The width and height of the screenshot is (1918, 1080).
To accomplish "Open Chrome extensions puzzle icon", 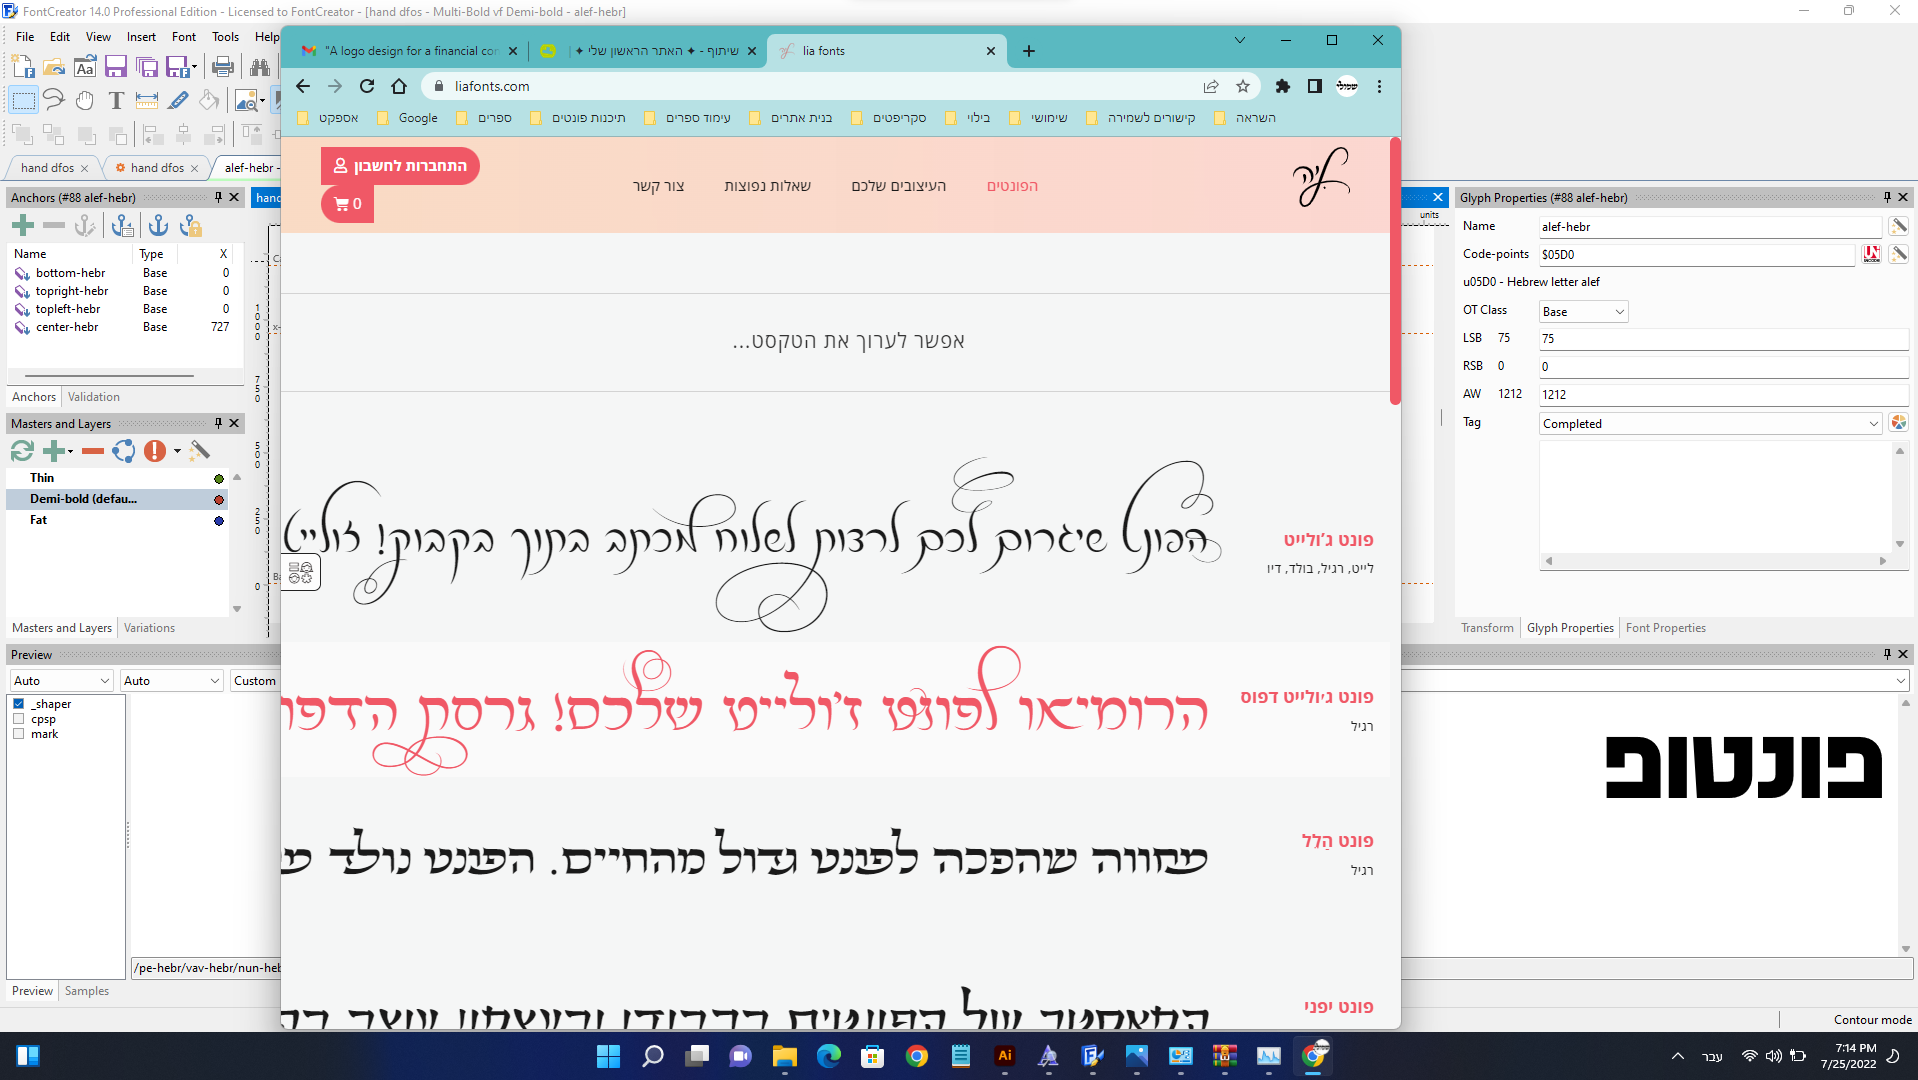I will 1283,86.
